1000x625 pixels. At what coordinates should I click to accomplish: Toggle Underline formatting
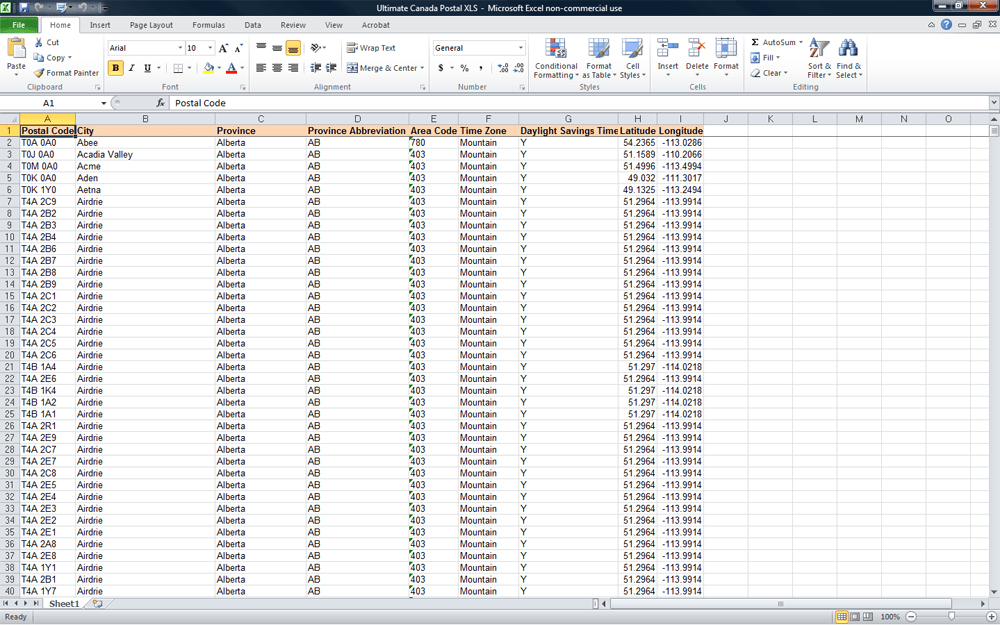[147, 68]
